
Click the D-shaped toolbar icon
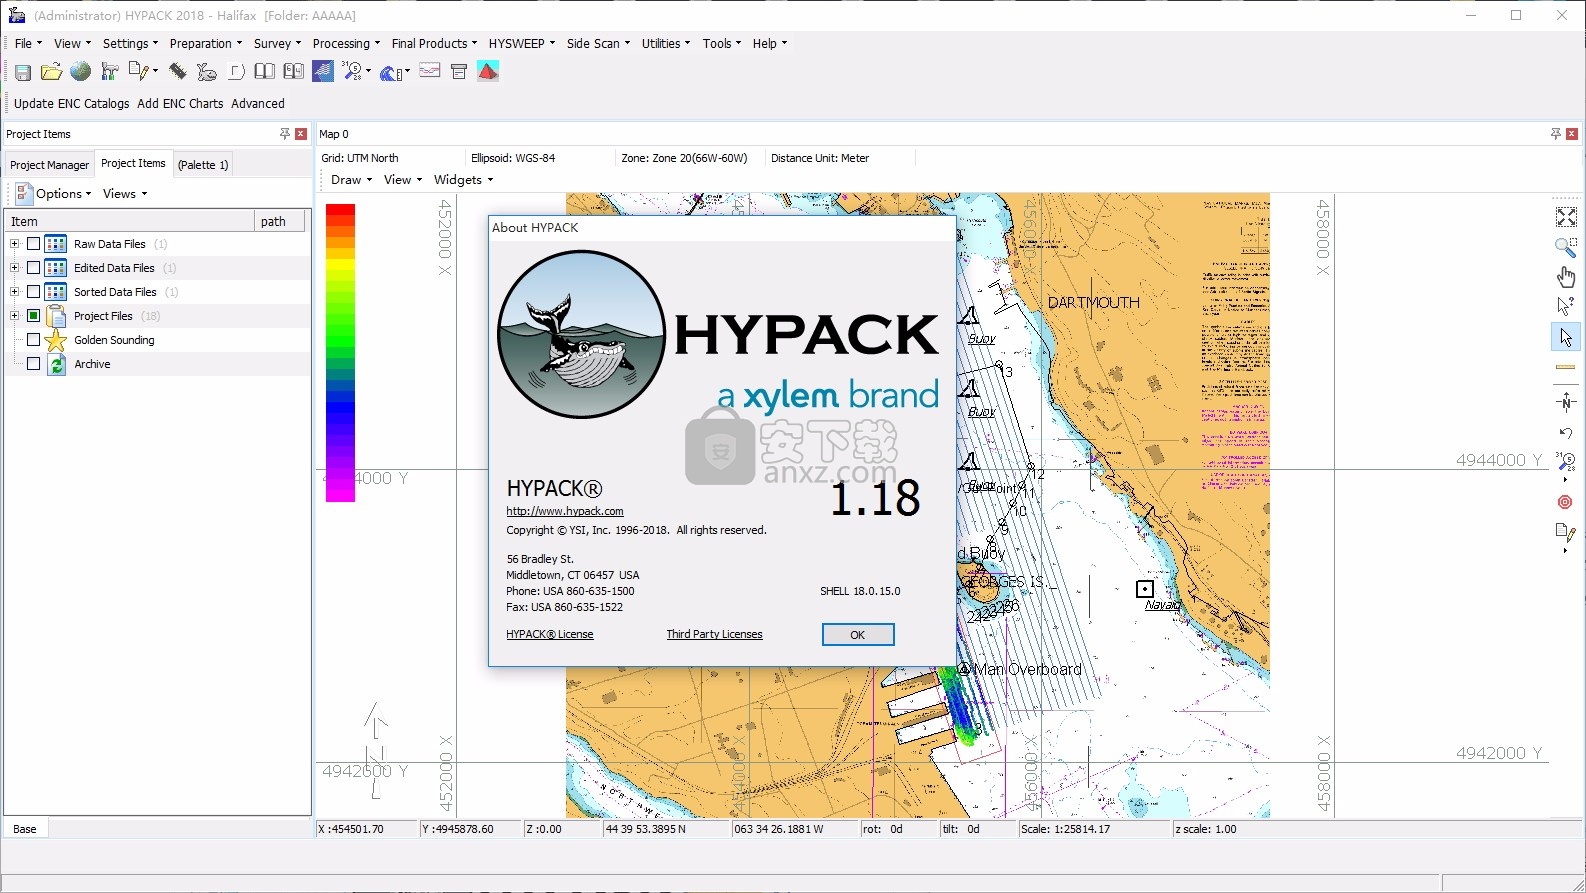pyautogui.click(x=236, y=72)
